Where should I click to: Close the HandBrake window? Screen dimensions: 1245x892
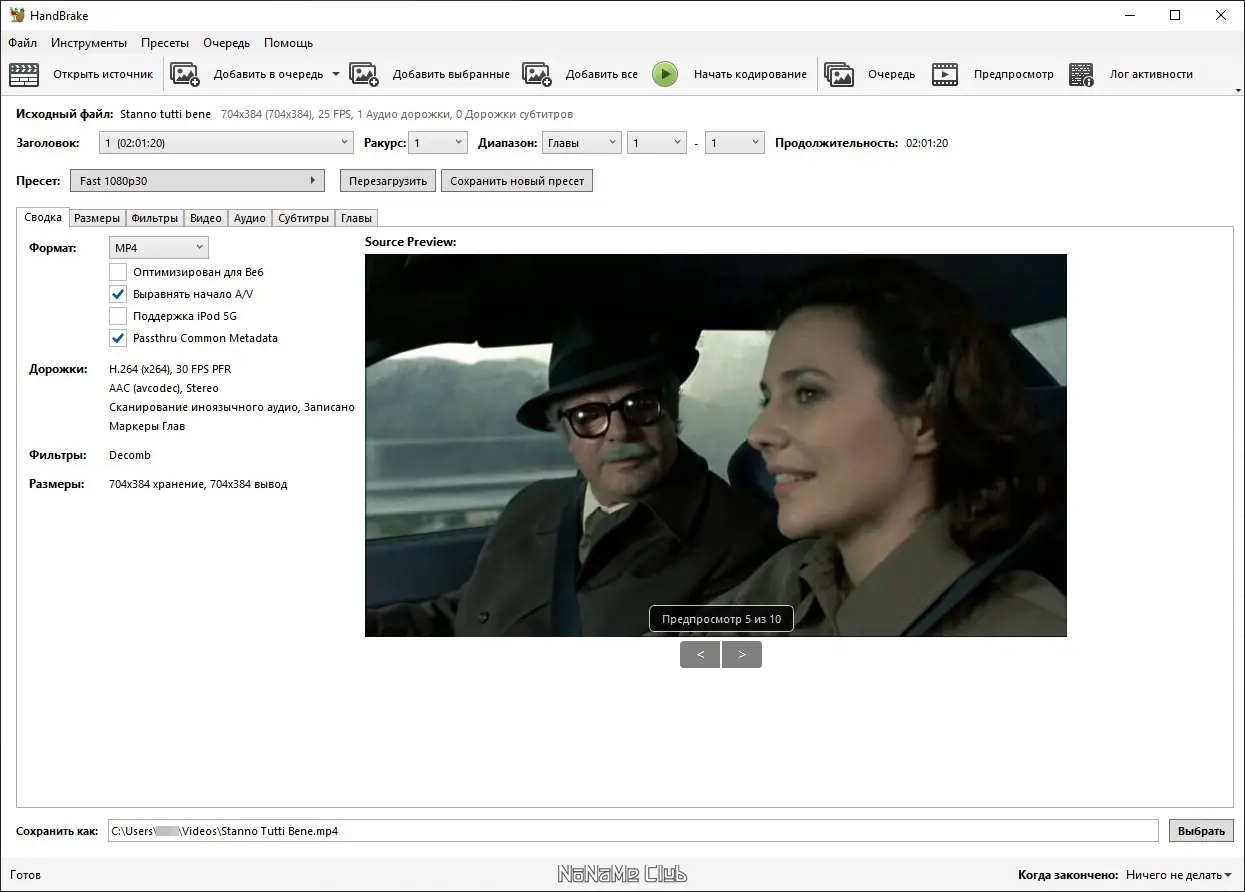(1221, 15)
